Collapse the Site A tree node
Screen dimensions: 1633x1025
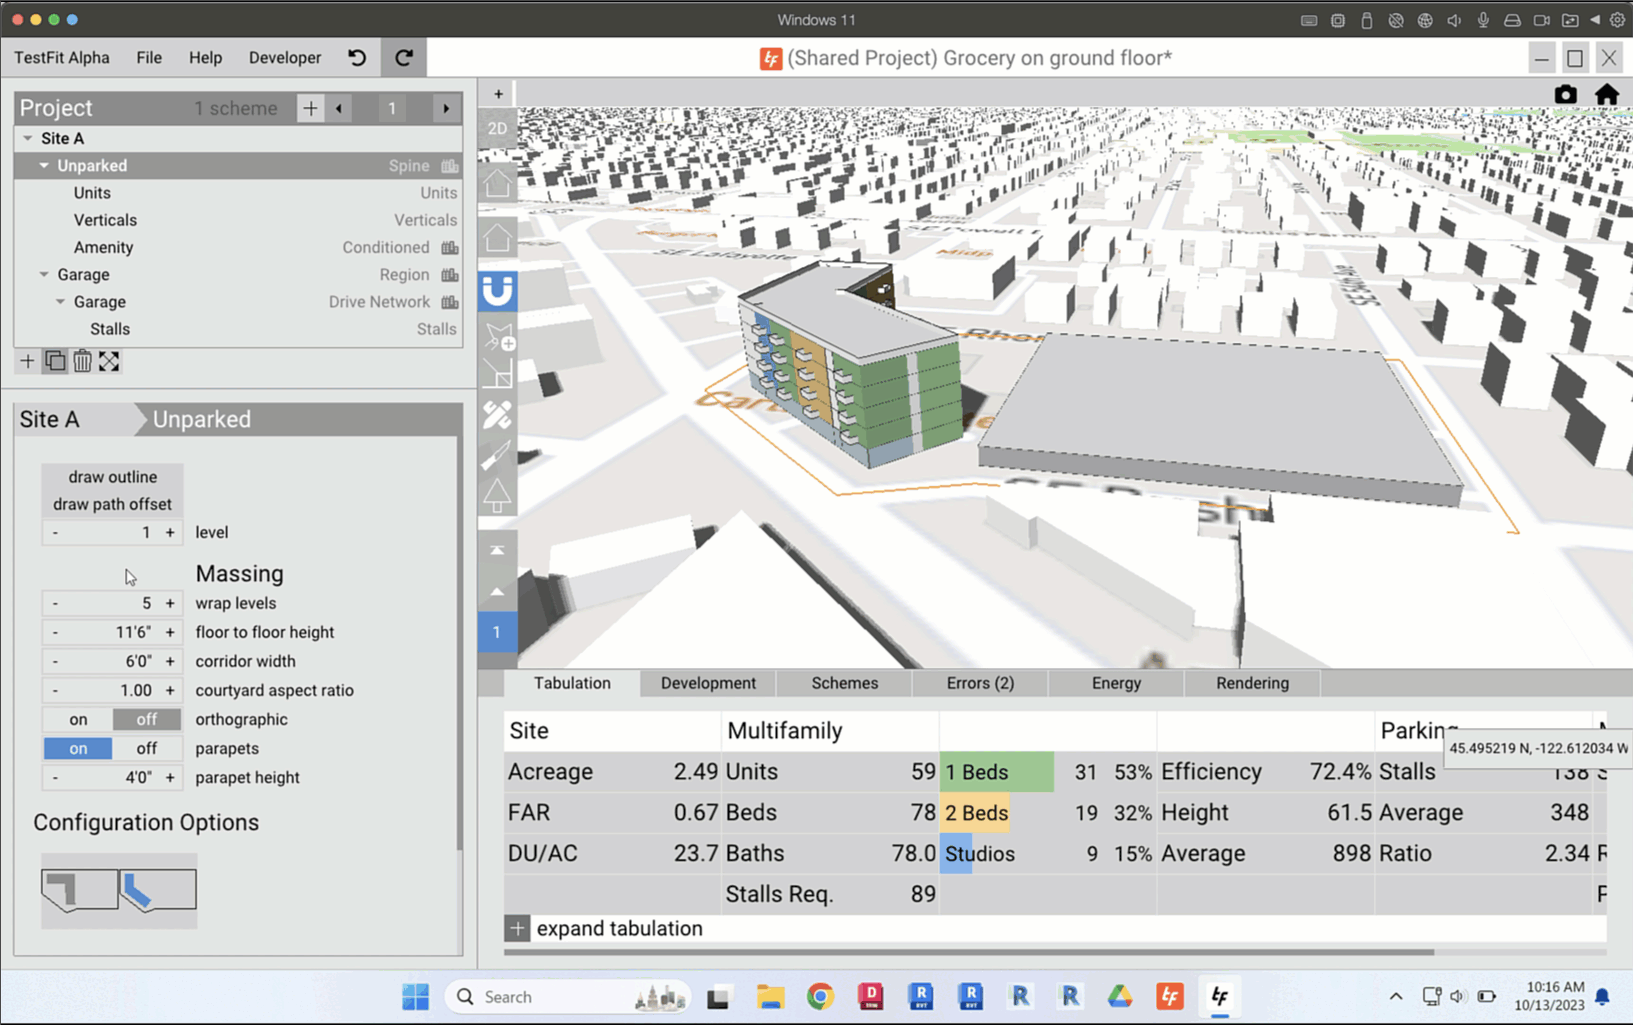pyautogui.click(x=28, y=139)
